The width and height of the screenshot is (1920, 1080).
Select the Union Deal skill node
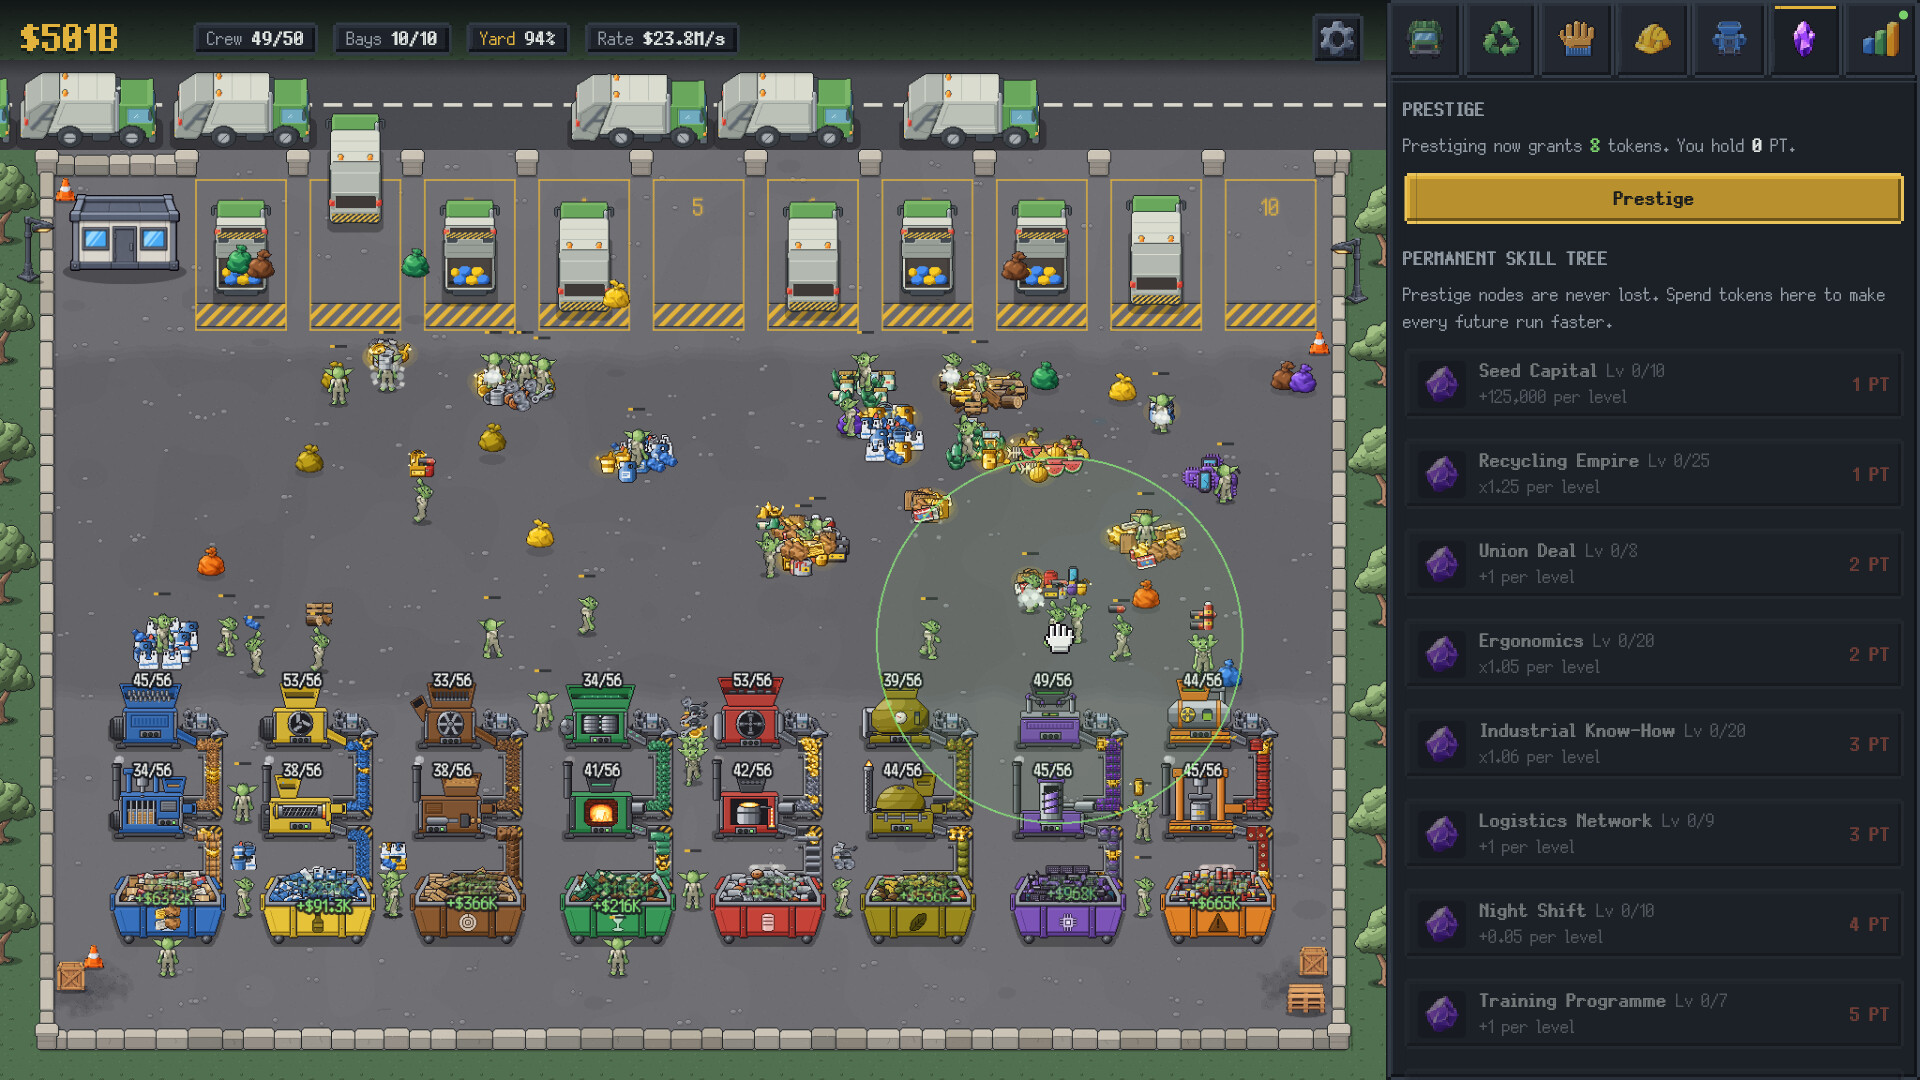(1652, 564)
